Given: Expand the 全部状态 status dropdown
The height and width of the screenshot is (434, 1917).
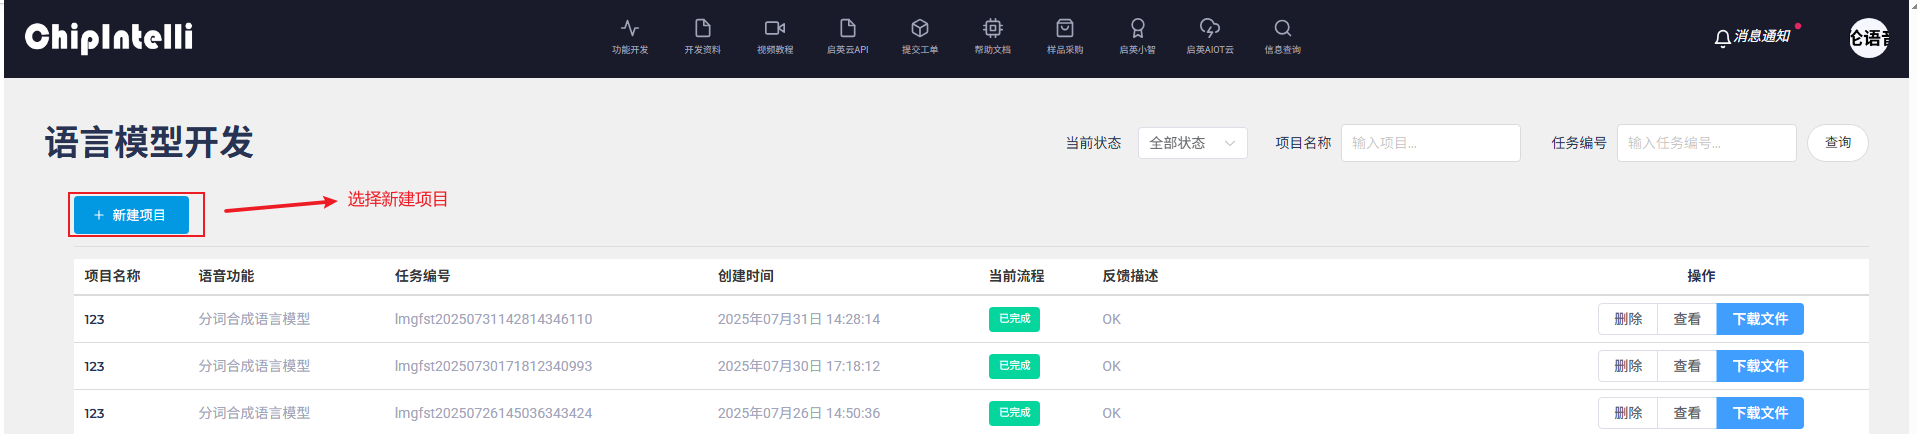Looking at the screenshot, I should point(1192,143).
